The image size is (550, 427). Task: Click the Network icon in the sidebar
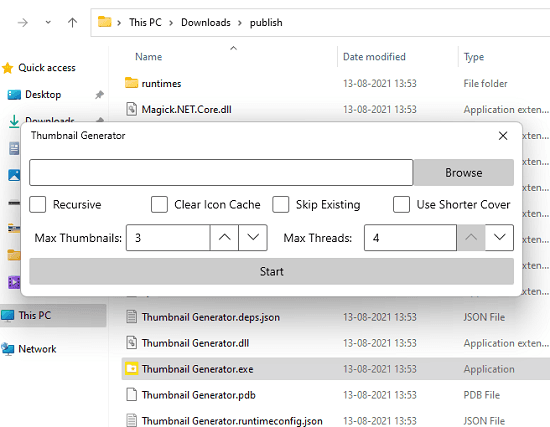[x=7, y=349]
